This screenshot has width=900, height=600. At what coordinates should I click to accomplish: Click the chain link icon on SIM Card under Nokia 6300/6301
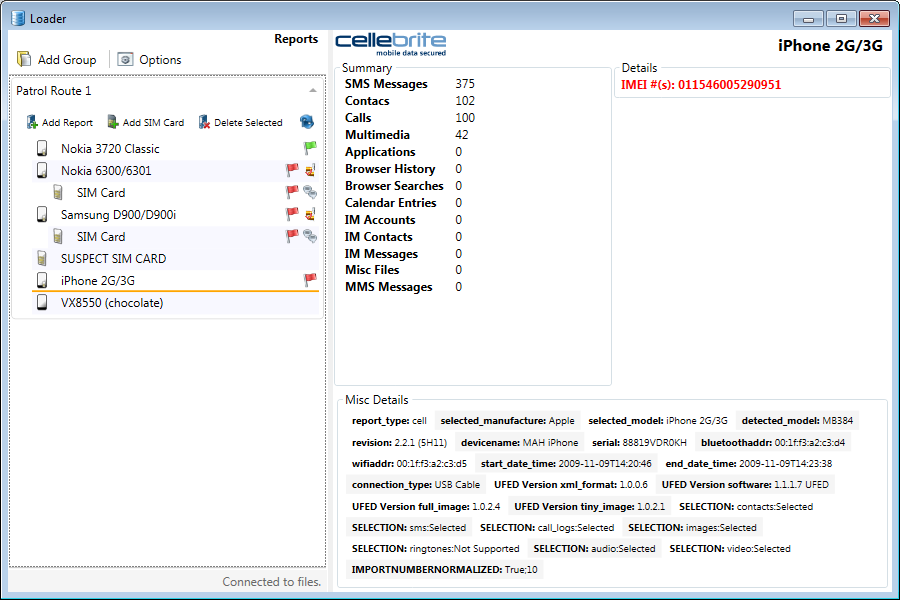coord(310,192)
